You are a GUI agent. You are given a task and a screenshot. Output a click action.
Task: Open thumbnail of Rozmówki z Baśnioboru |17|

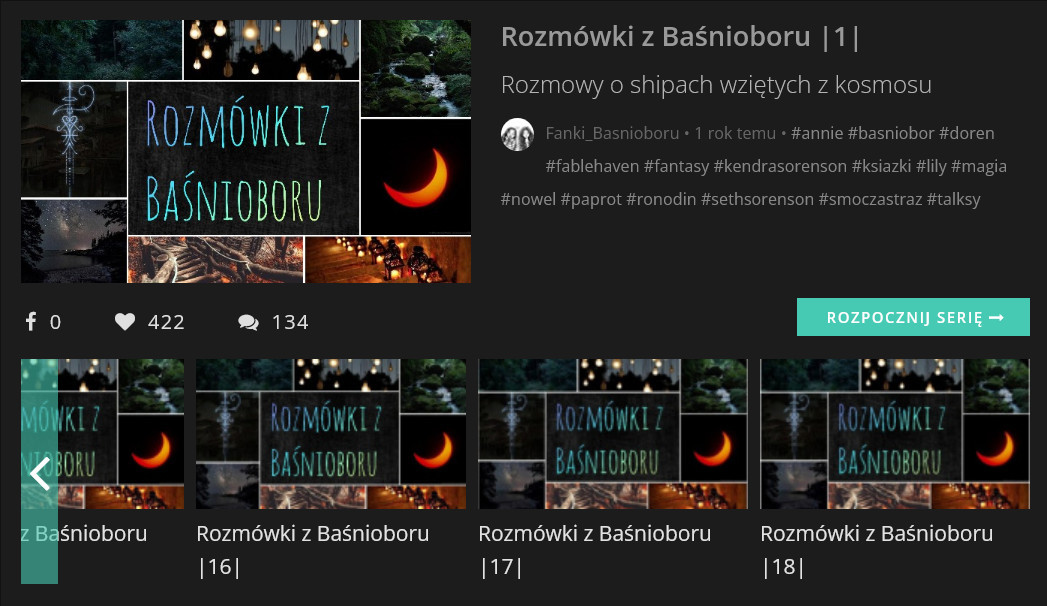click(613, 434)
